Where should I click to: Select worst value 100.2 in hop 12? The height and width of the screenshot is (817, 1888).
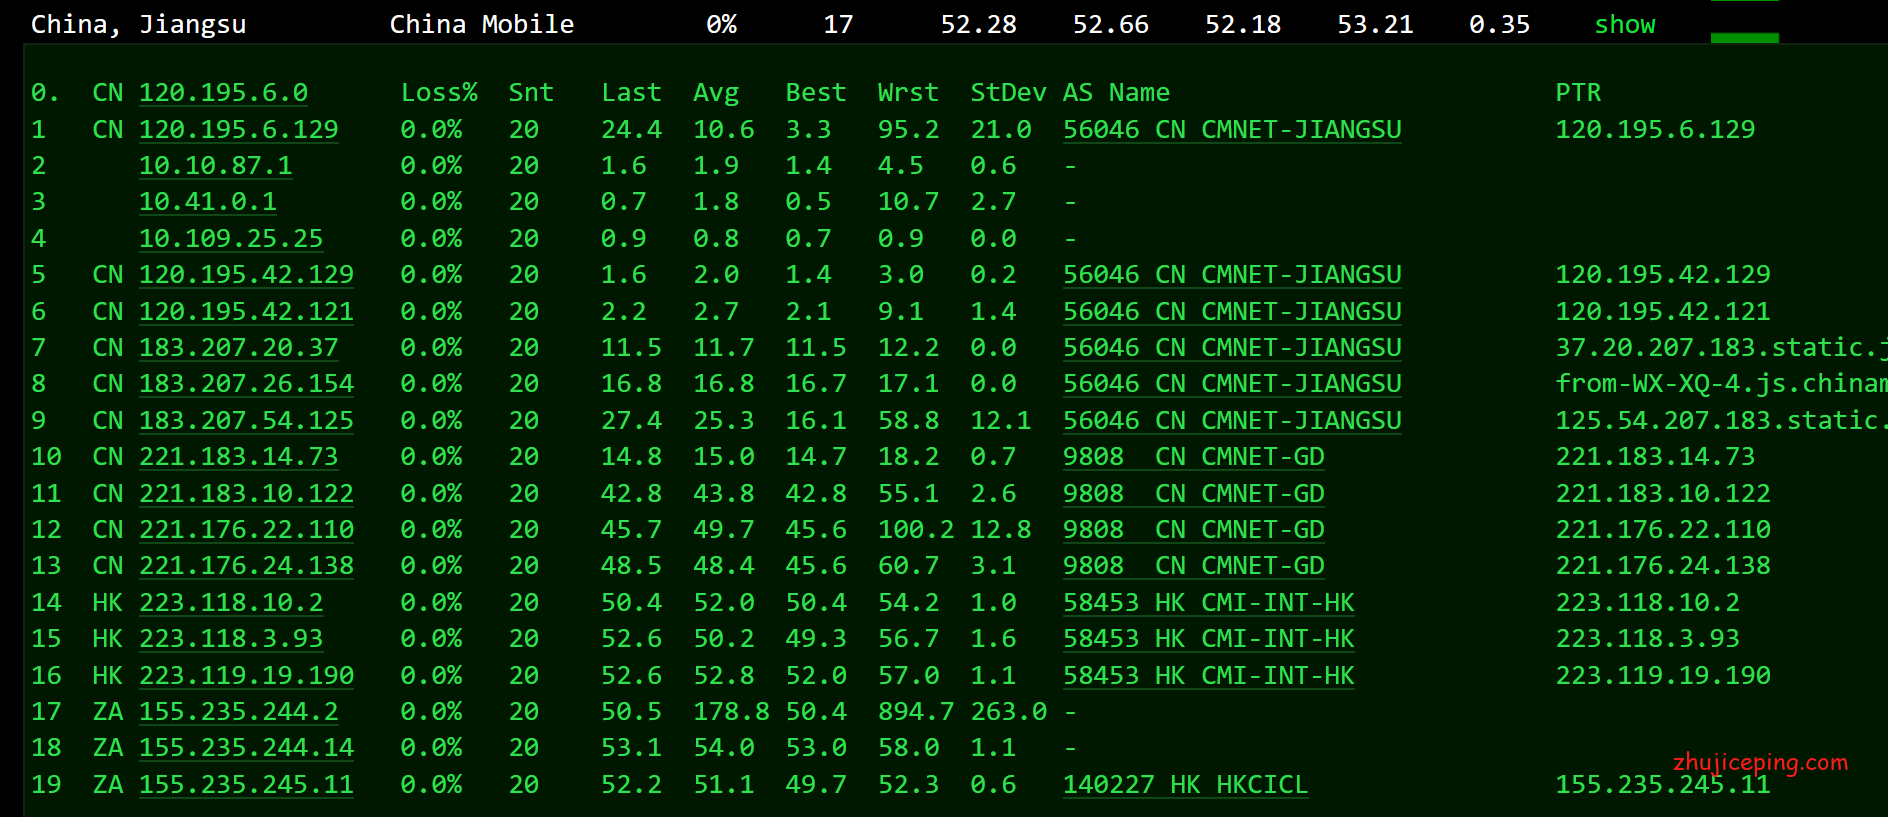click(x=916, y=530)
